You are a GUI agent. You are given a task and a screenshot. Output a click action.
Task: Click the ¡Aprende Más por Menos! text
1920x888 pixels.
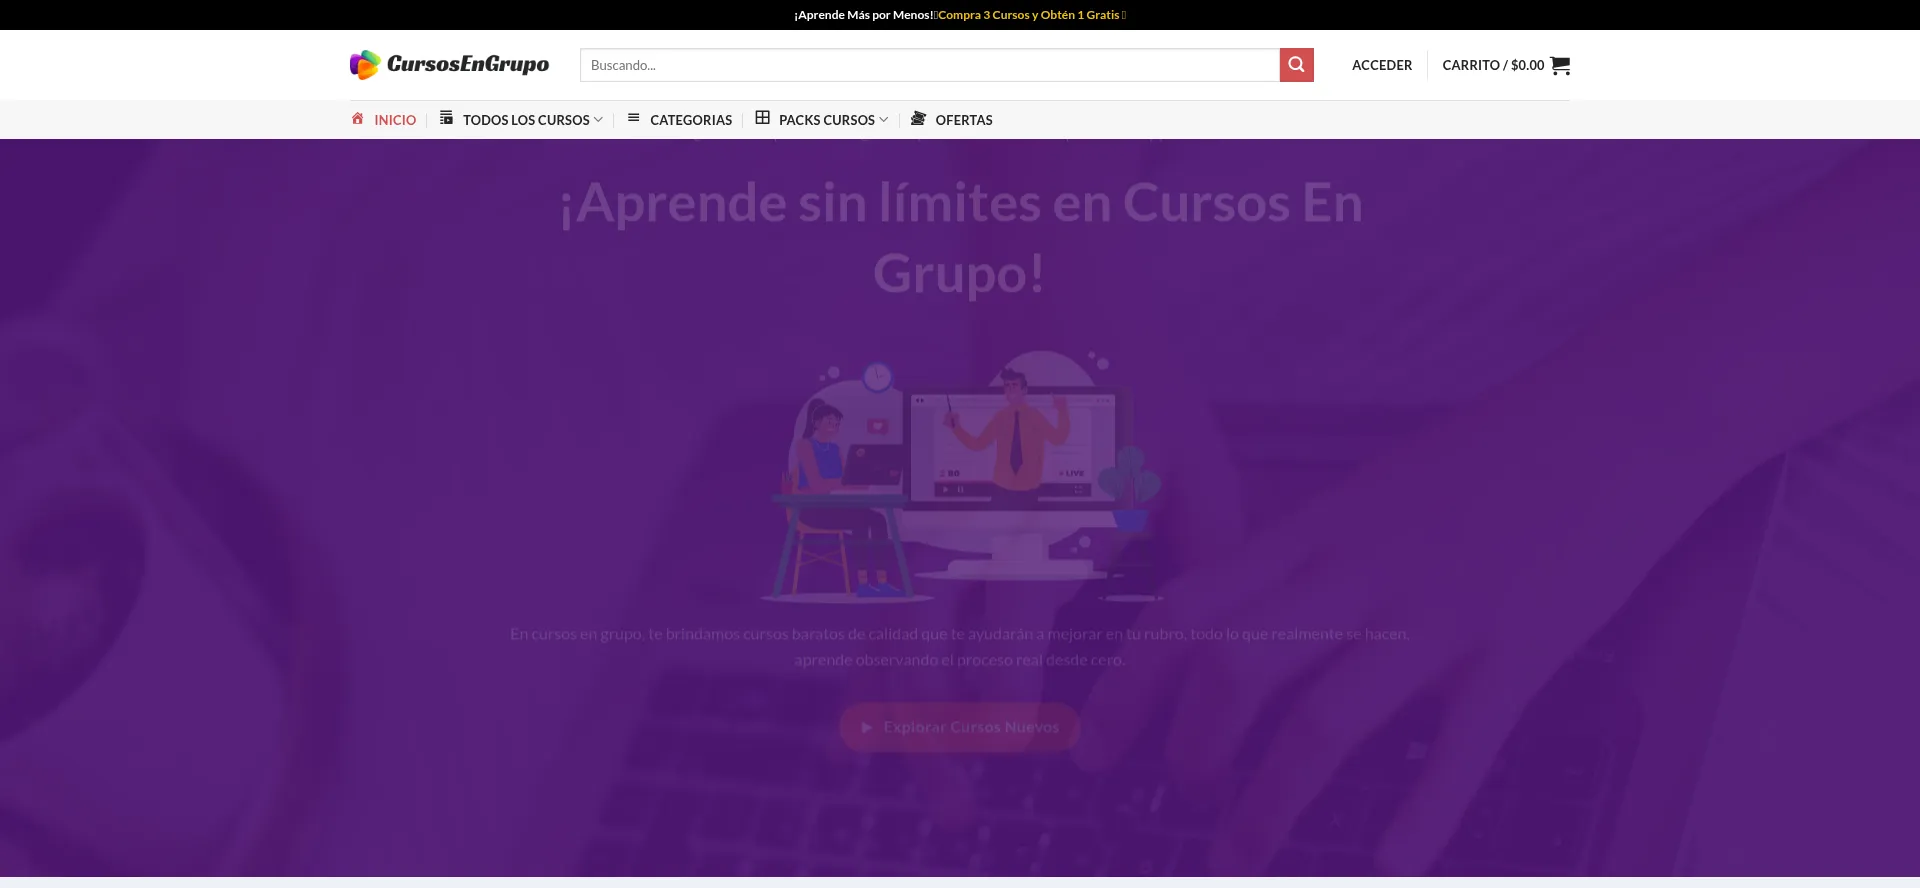[x=863, y=15]
